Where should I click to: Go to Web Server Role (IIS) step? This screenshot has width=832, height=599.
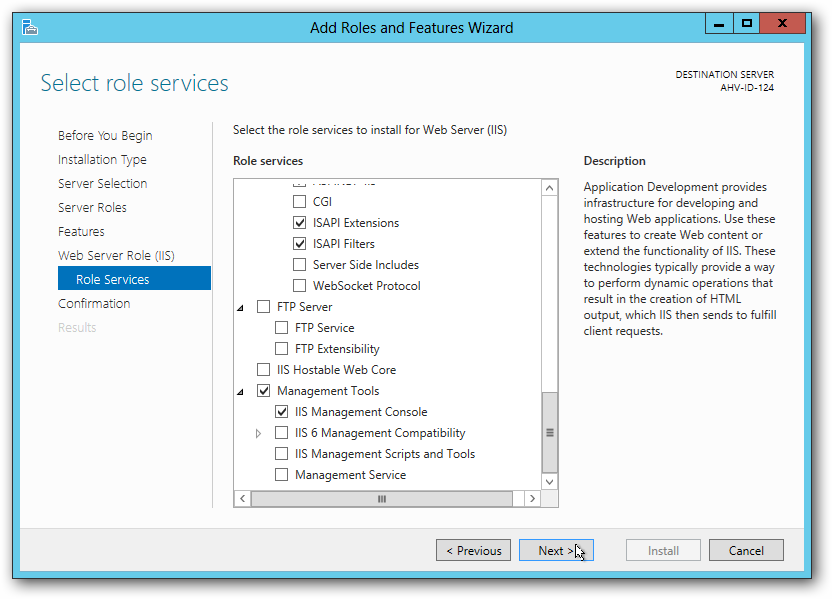pyautogui.click(x=116, y=256)
